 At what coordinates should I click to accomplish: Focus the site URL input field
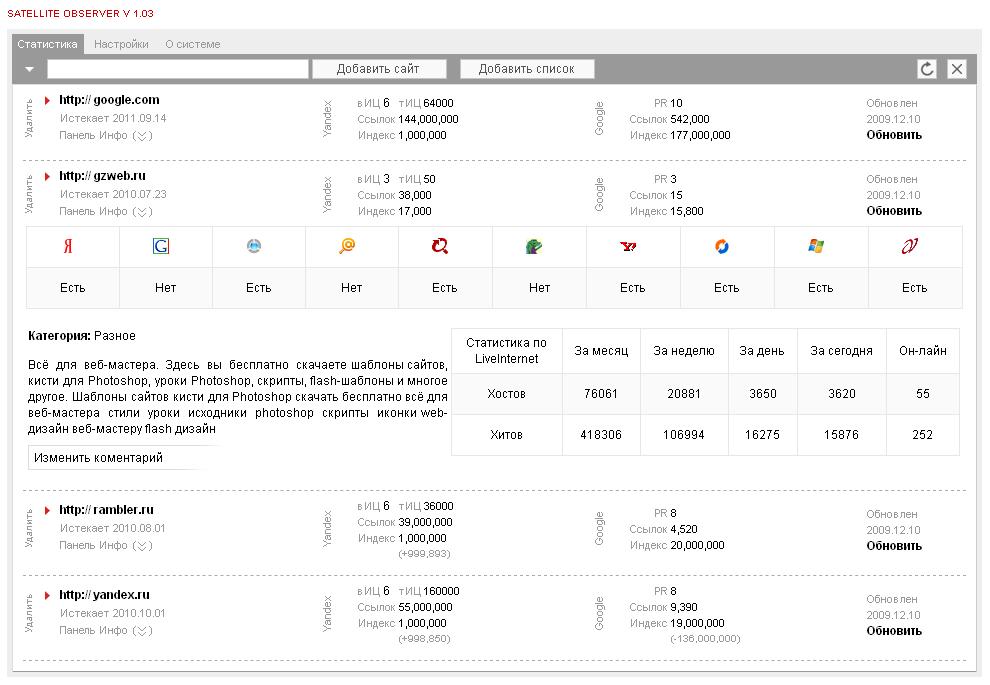(x=177, y=69)
